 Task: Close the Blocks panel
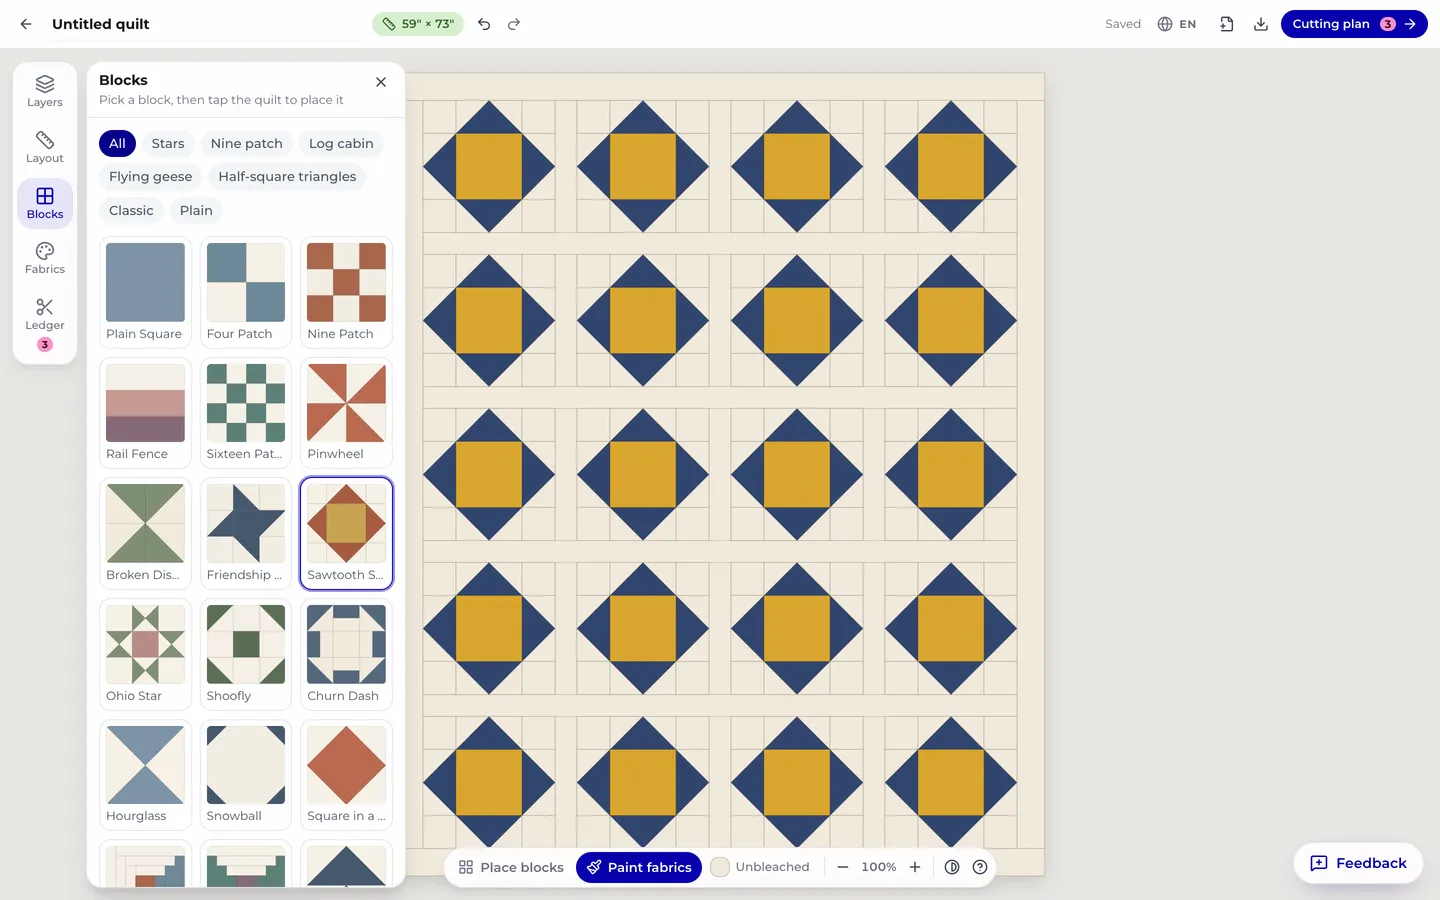pyautogui.click(x=381, y=82)
